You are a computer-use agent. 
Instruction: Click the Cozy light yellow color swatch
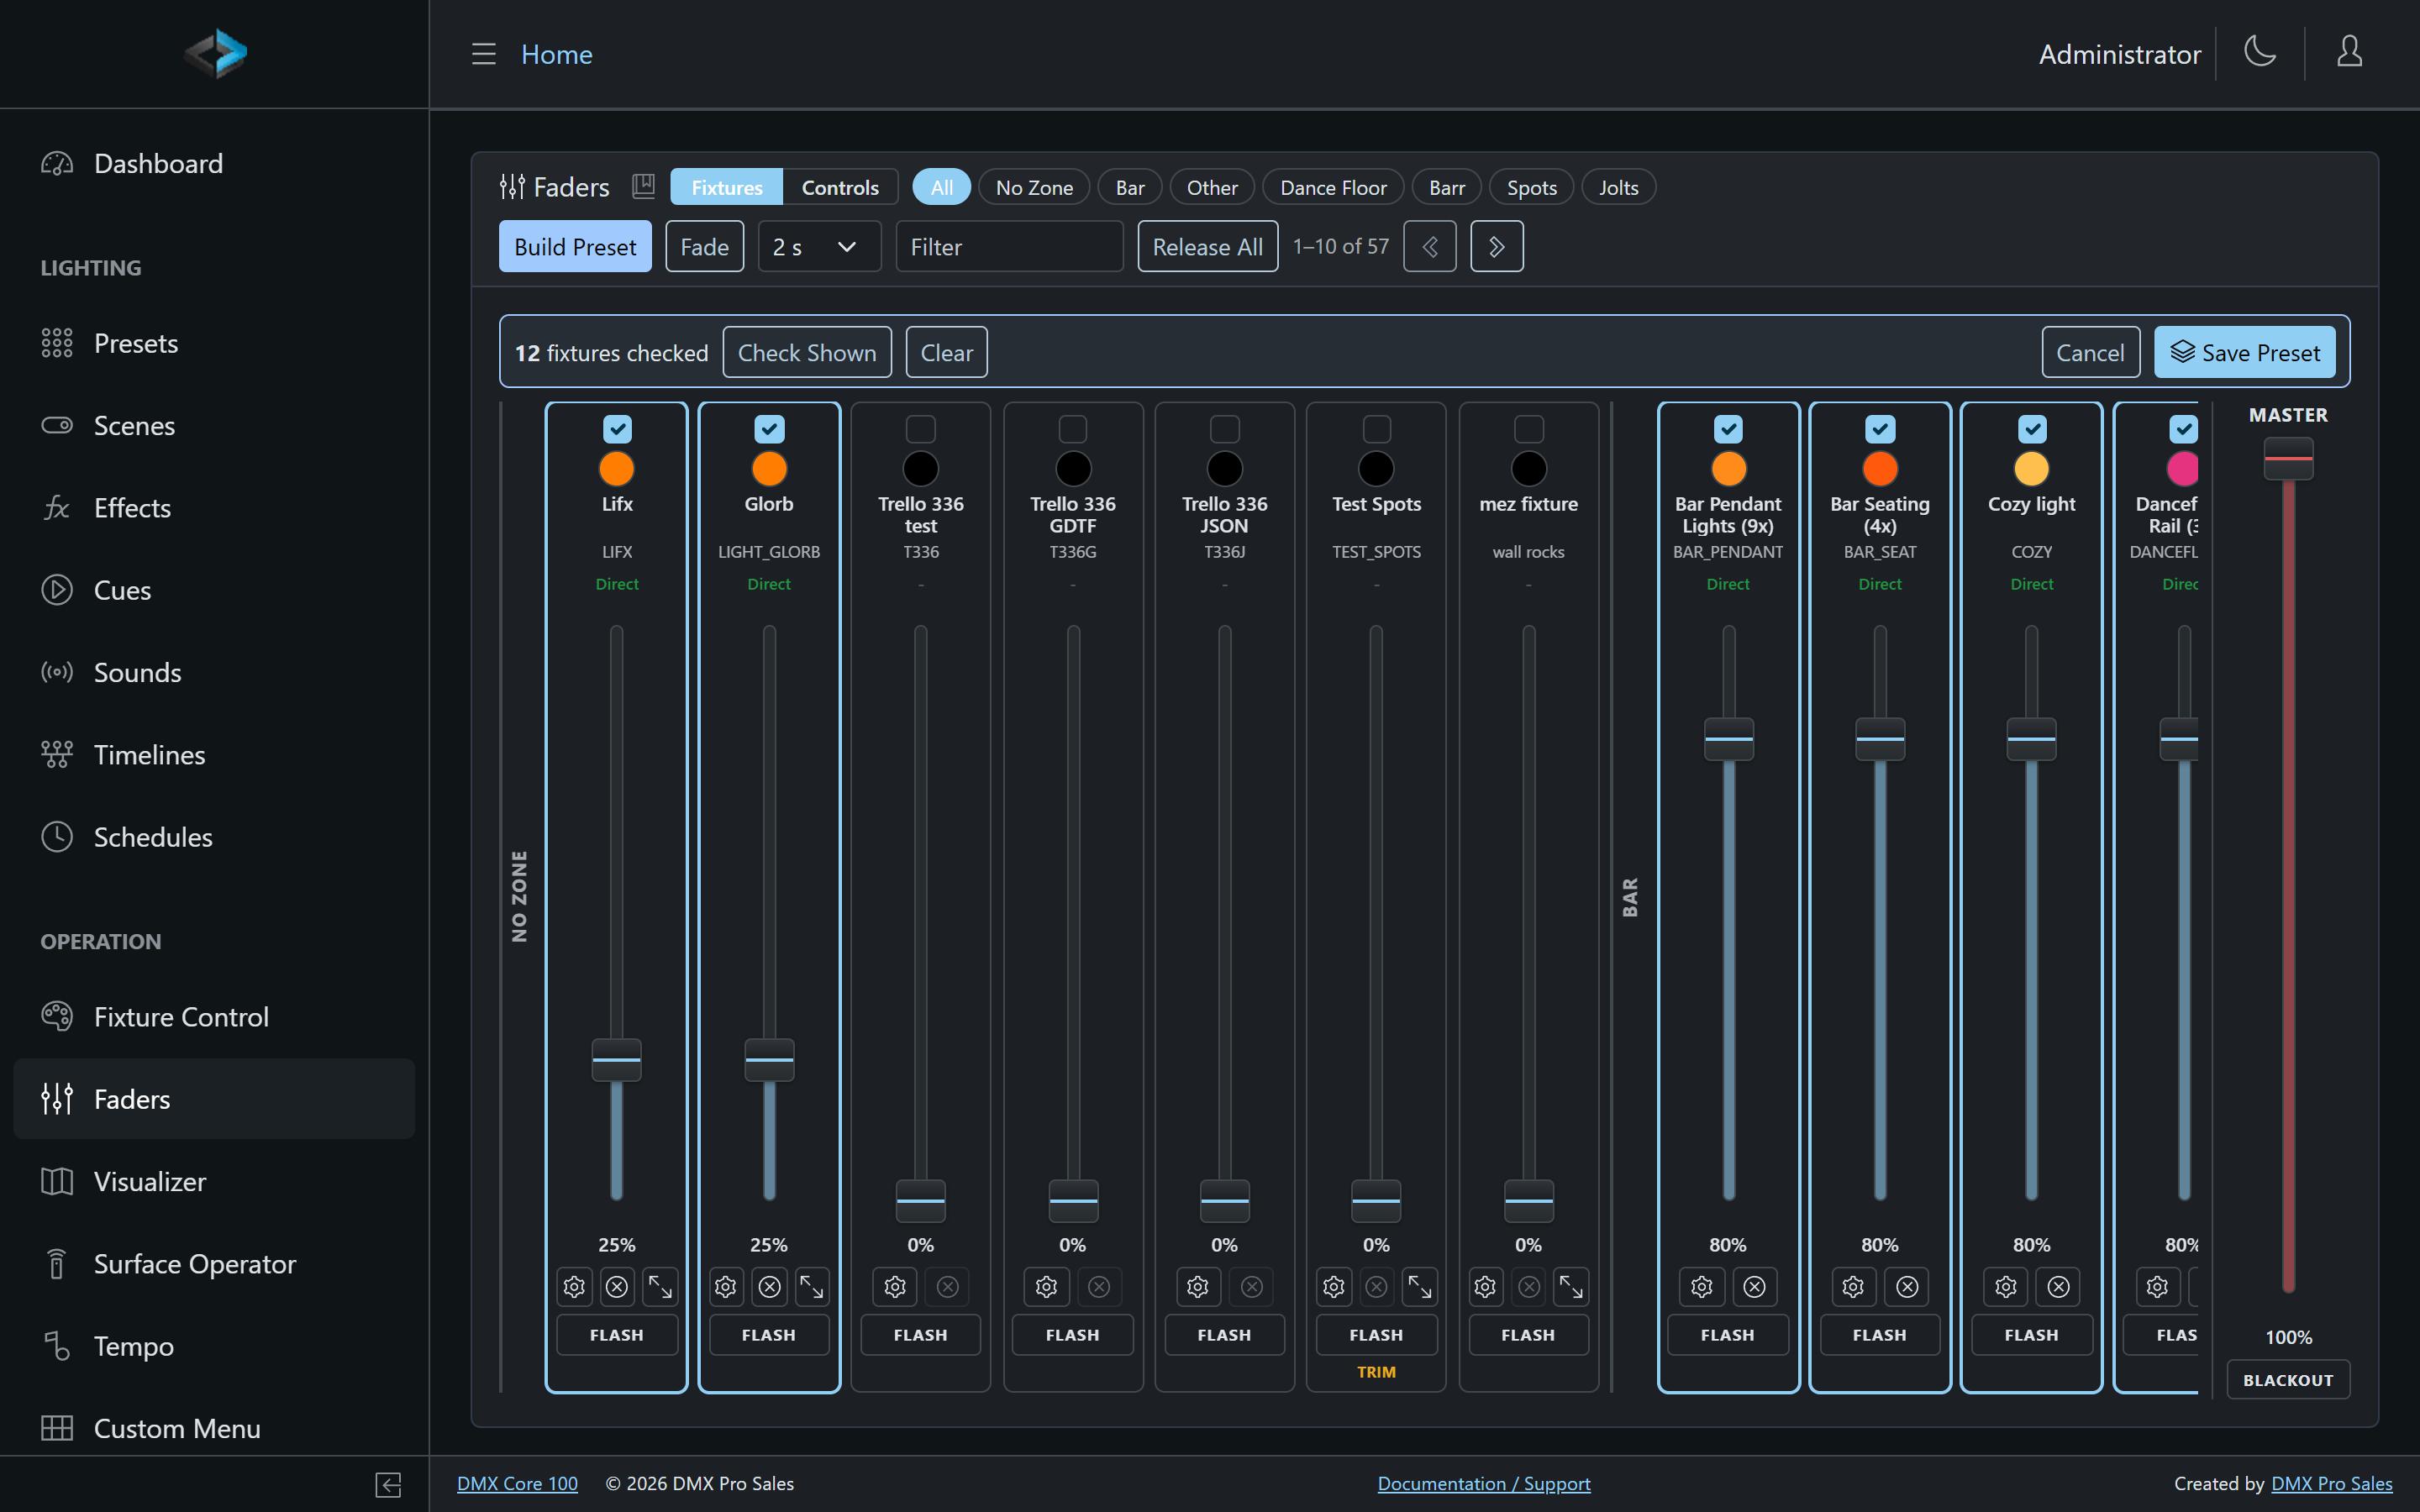click(x=2032, y=469)
